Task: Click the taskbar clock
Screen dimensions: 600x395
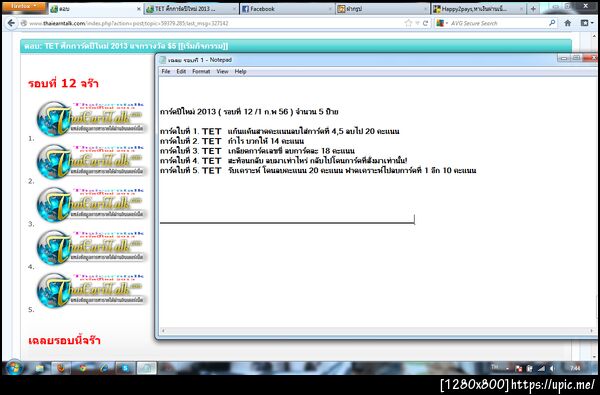Action: pyautogui.click(x=575, y=368)
